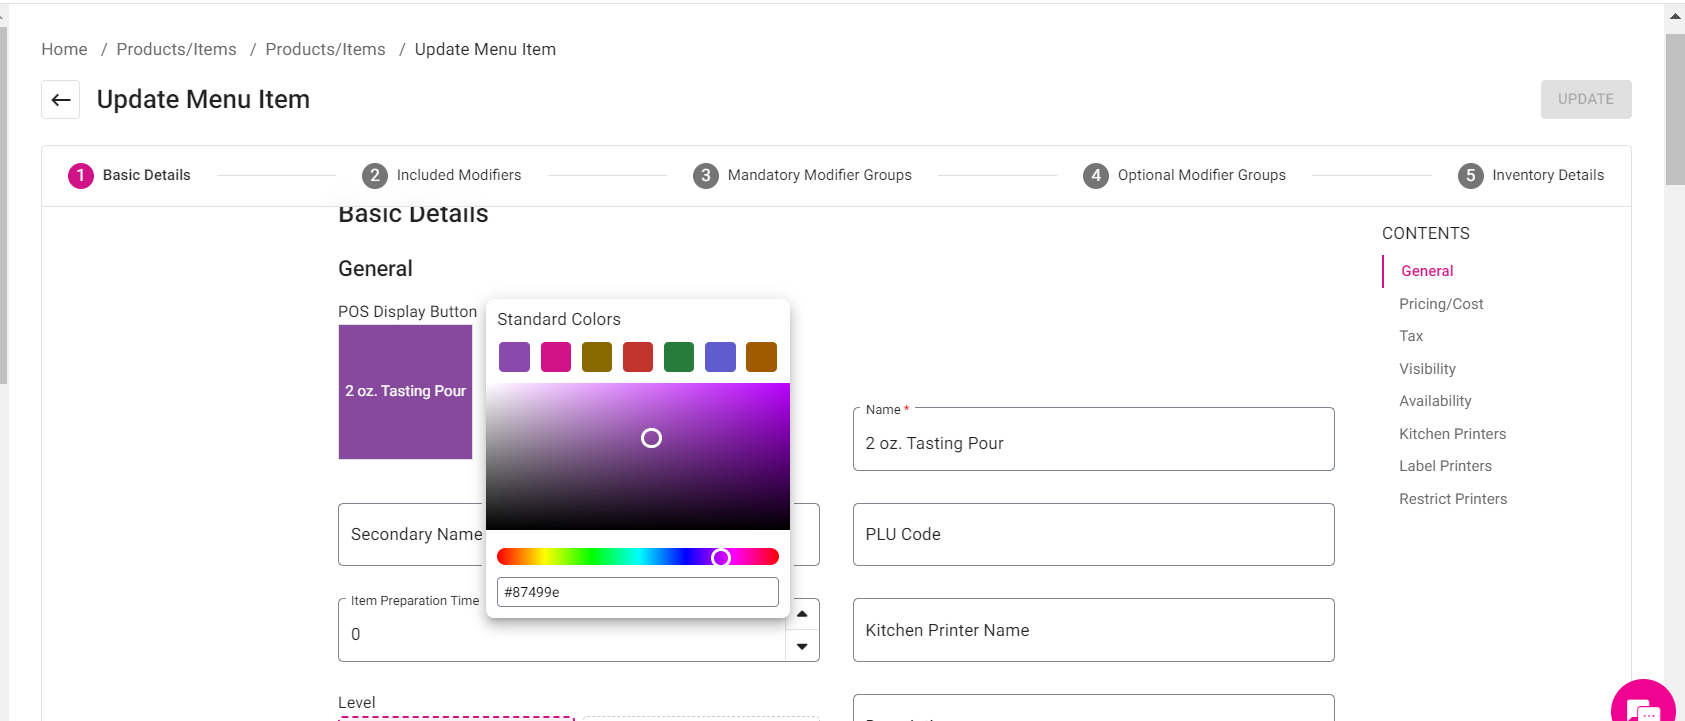Increase Item Preparation Time with up arrow
Image resolution: width=1685 pixels, height=721 pixels.
click(x=802, y=614)
